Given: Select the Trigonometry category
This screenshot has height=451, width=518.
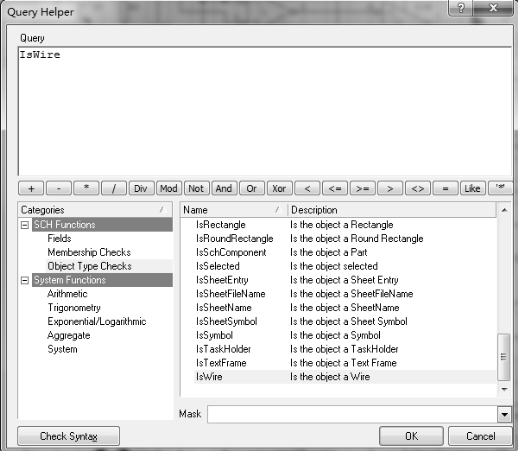Looking at the screenshot, I should coord(74,308).
